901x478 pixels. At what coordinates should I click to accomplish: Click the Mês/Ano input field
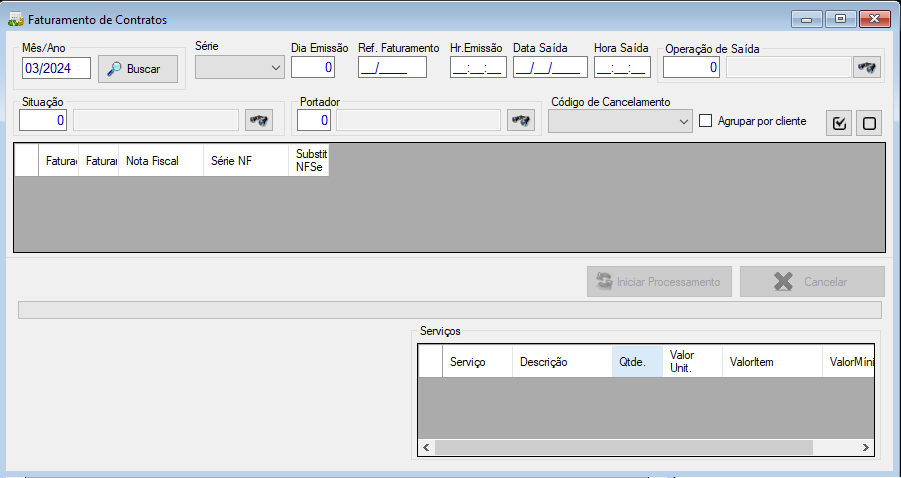click(x=56, y=68)
